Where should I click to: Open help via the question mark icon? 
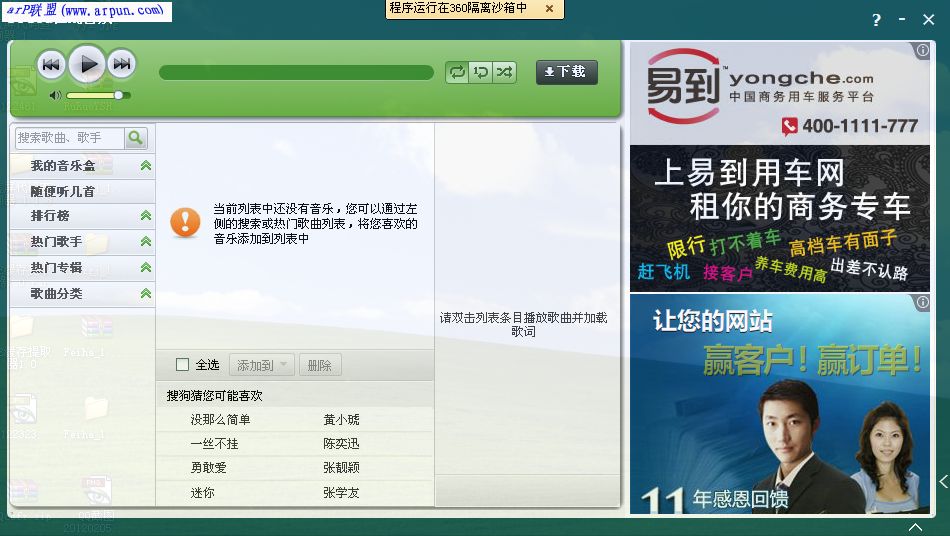pyautogui.click(x=876, y=19)
